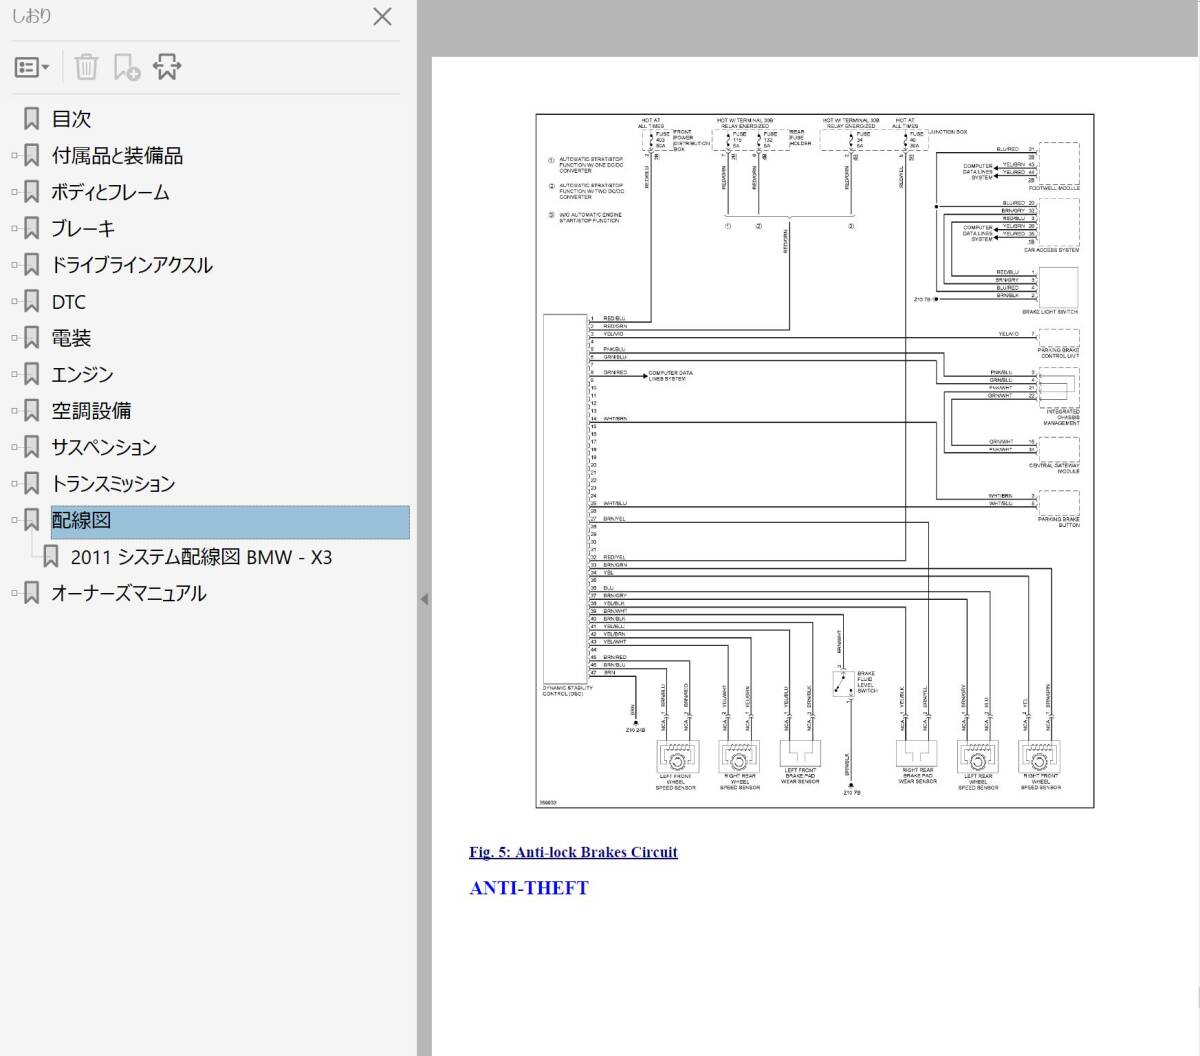Expand the 電装 bookmark
Screen dimensions: 1200x1056
(14, 338)
